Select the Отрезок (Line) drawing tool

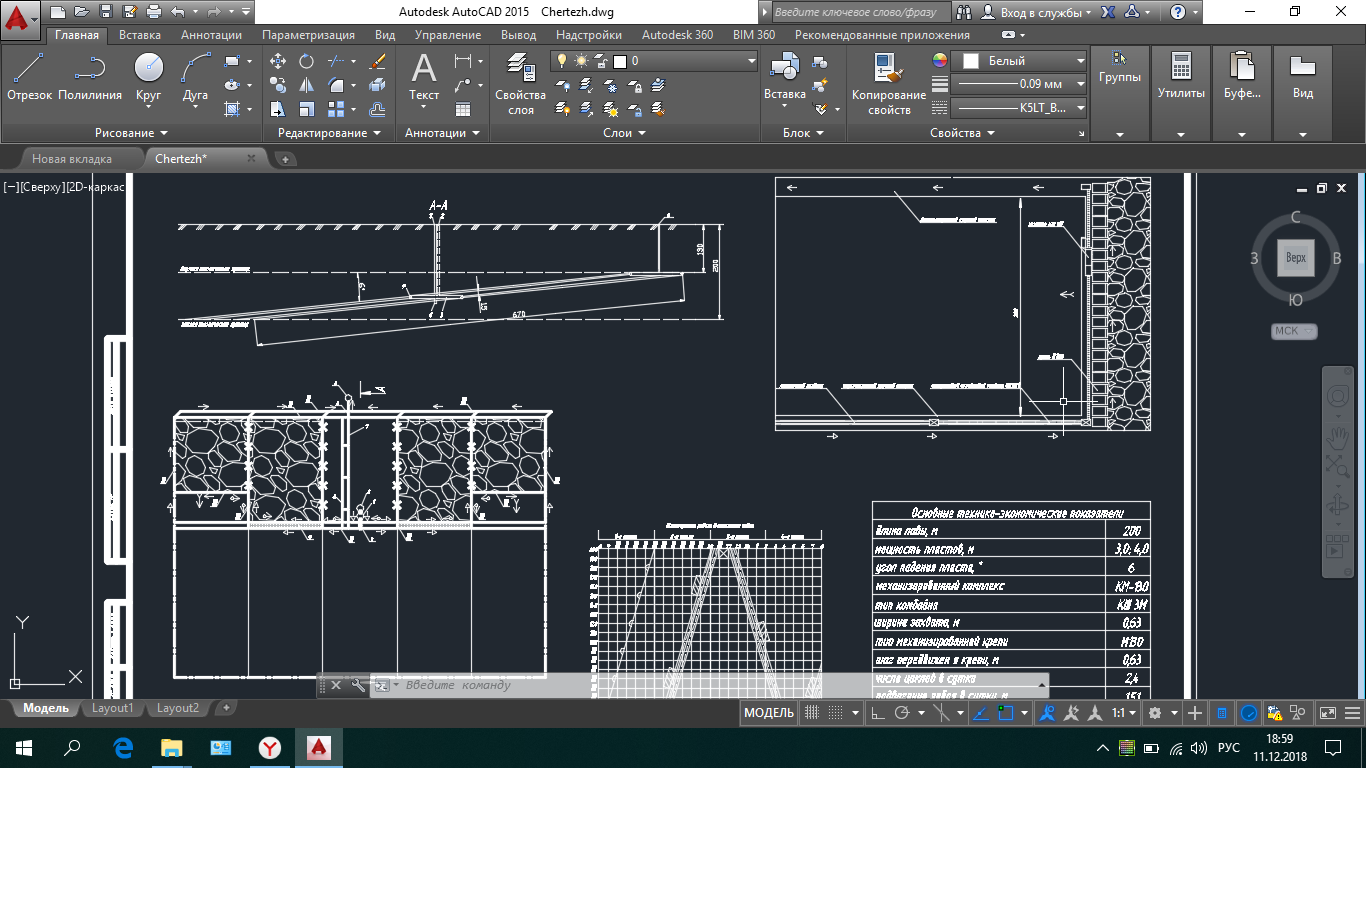click(29, 77)
